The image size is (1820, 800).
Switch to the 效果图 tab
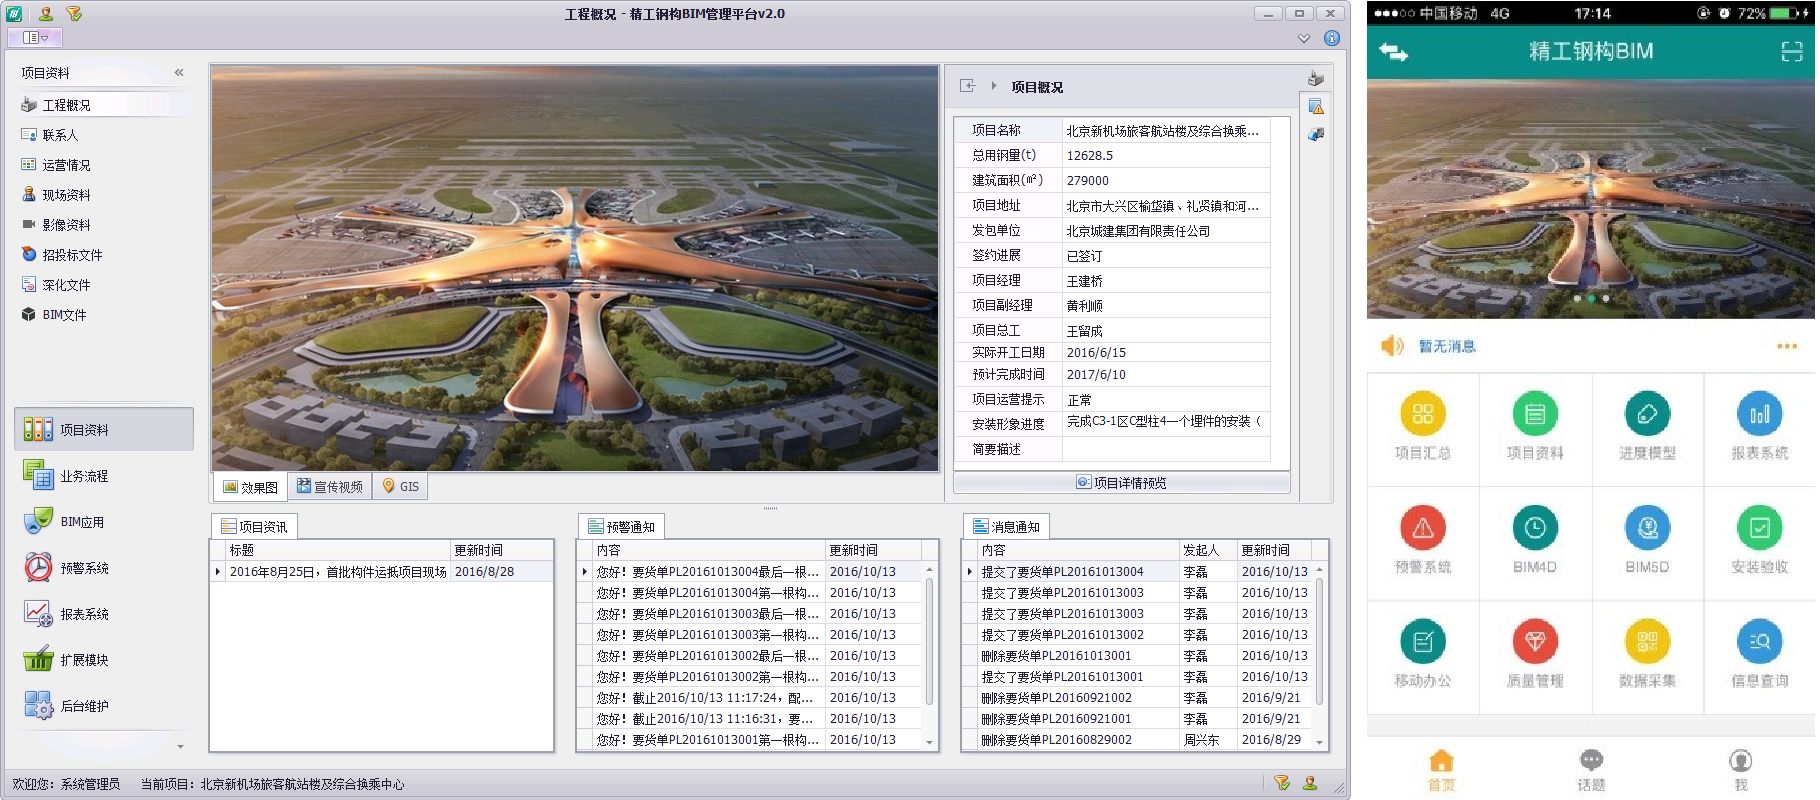point(251,487)
